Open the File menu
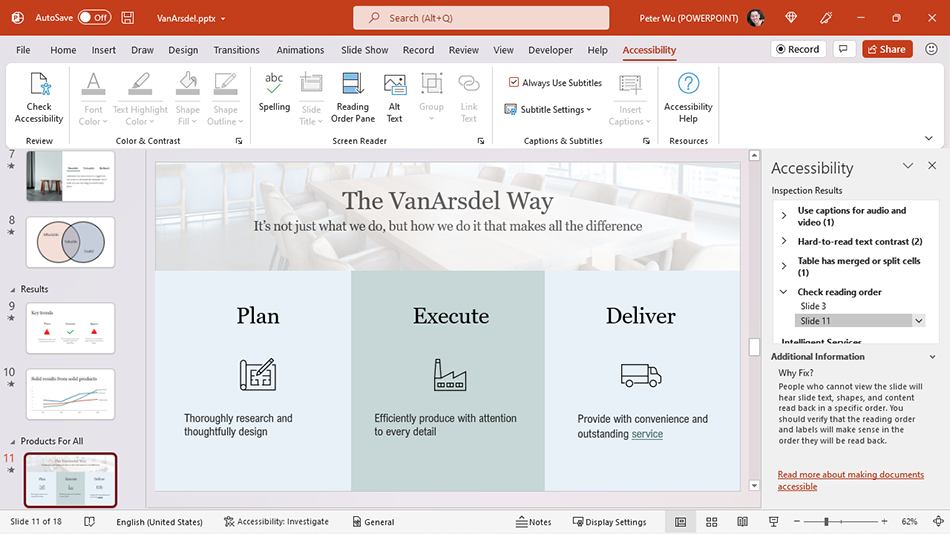The image size is (950, 534). (x=23, y=50)
